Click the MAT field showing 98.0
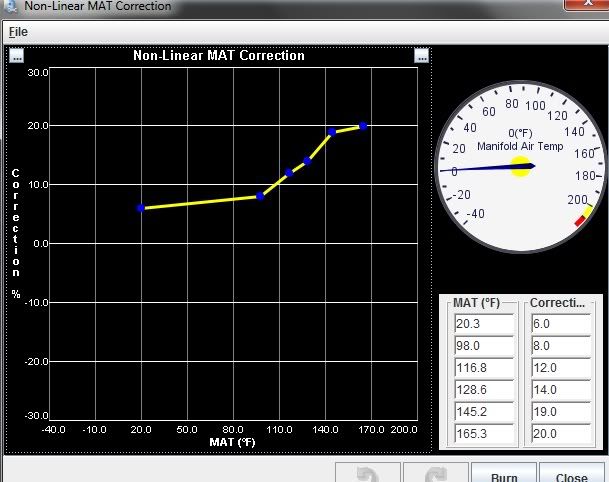609x482 pixels. pyautogui.click(x=484, y=346)
